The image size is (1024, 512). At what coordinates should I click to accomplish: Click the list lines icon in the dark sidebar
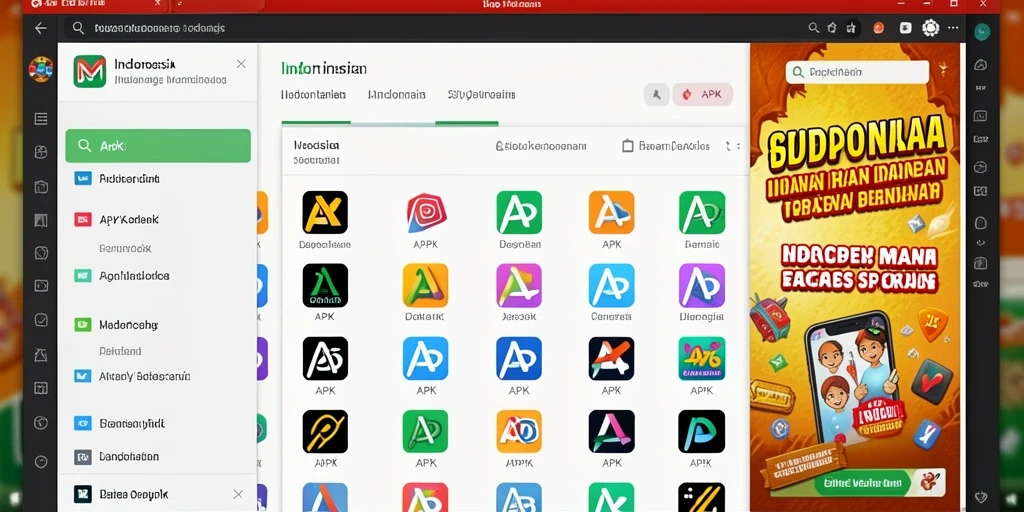coord(40,119)
